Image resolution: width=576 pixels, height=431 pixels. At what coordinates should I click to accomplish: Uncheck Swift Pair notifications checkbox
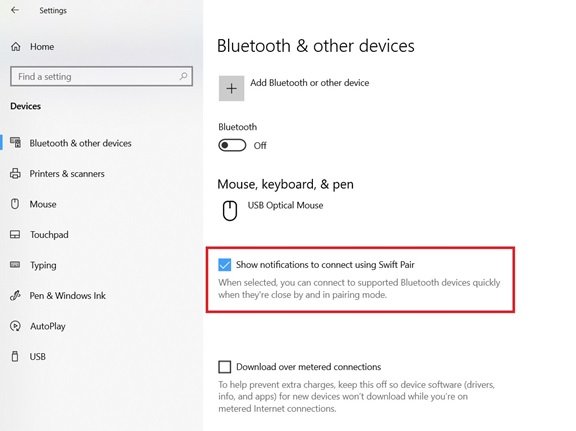click(x=224, y=265)
